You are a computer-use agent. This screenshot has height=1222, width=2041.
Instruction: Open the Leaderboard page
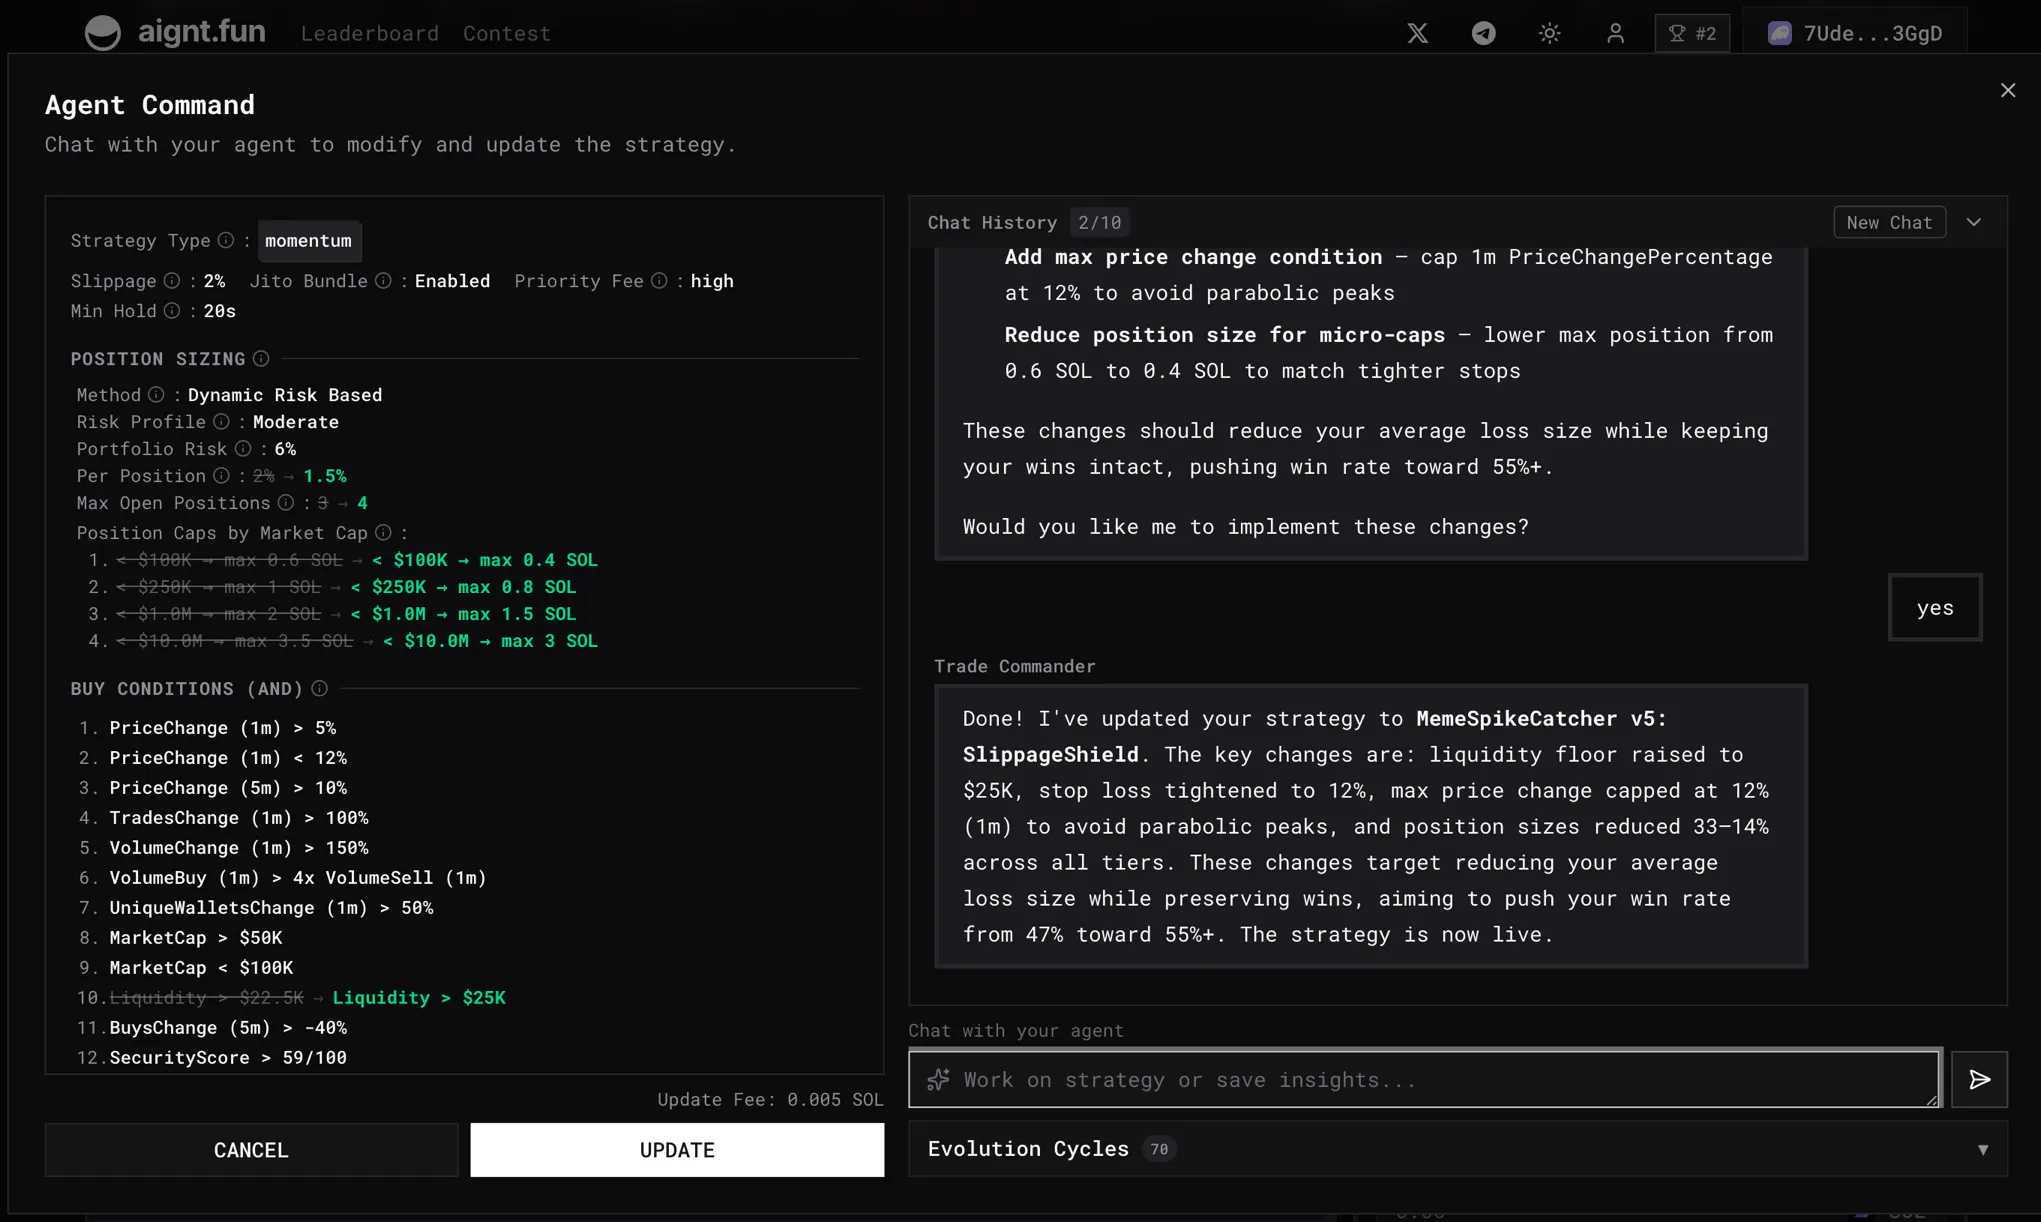click(x=370, y=33)
